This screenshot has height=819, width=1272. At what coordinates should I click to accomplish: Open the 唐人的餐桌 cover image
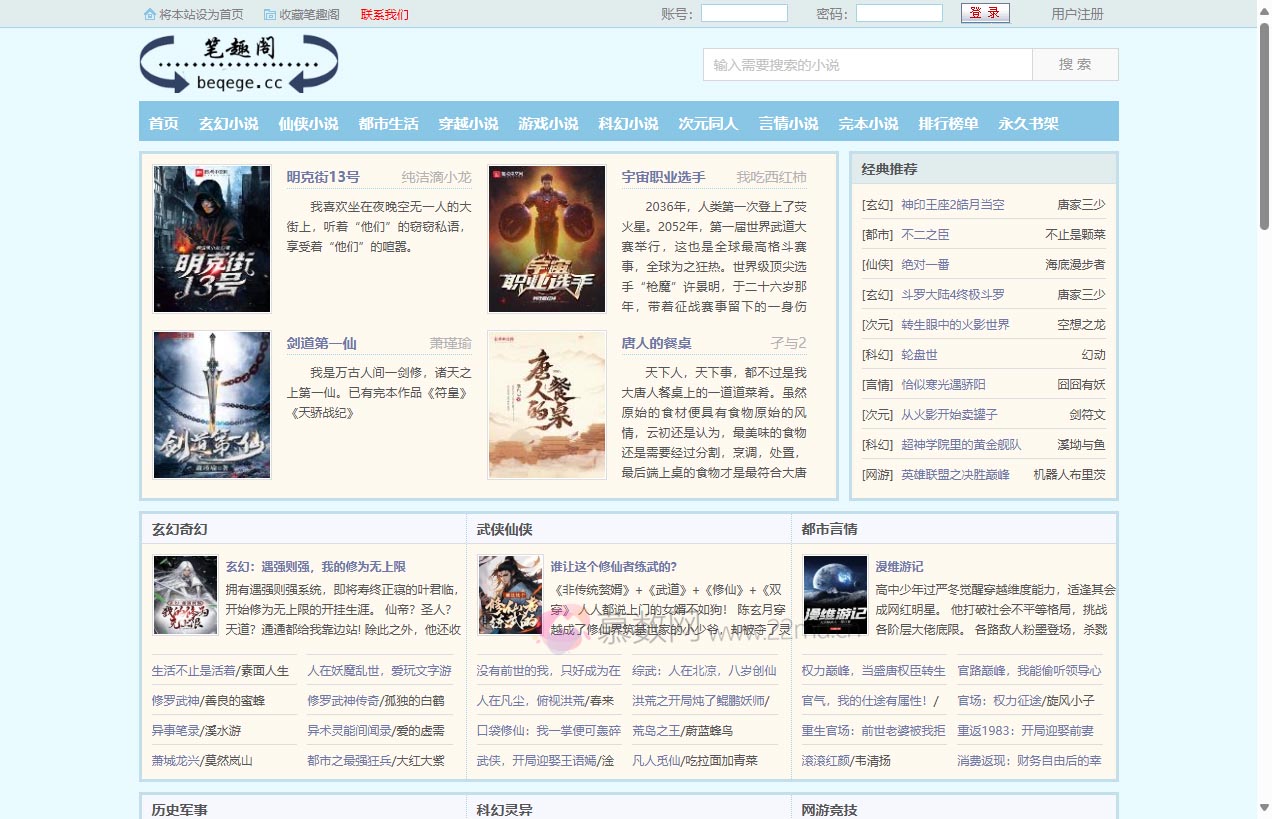(547, 405)
